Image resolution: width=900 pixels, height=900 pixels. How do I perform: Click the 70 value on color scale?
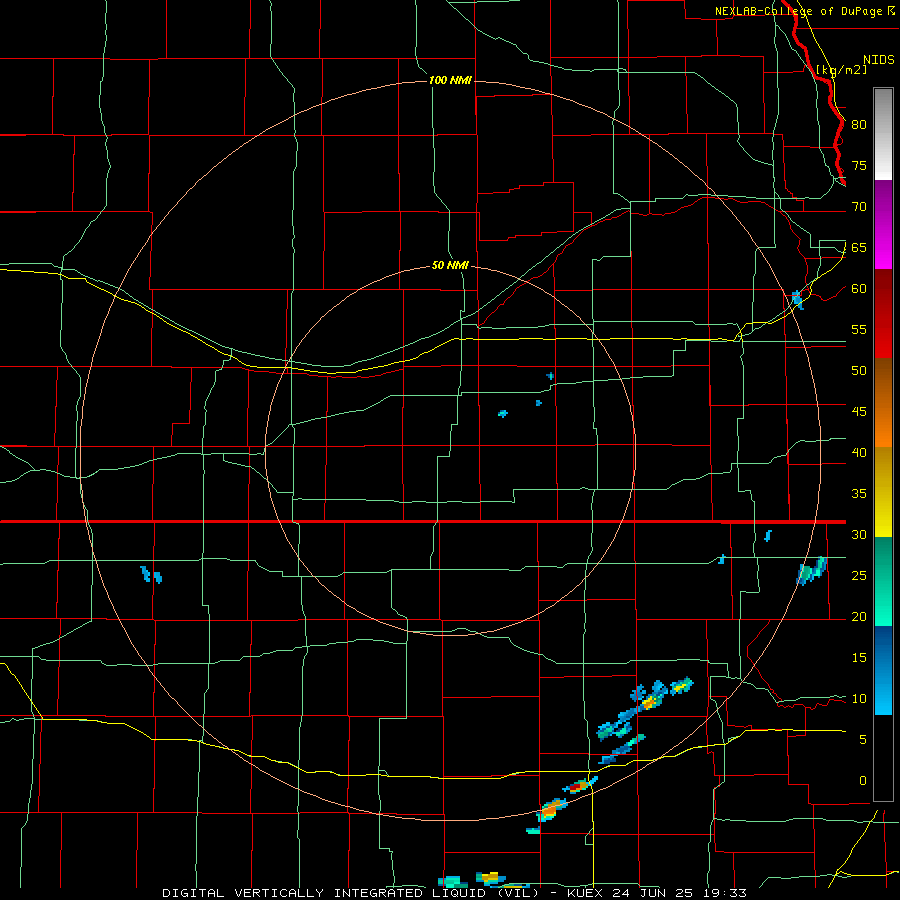click(859, 207)
